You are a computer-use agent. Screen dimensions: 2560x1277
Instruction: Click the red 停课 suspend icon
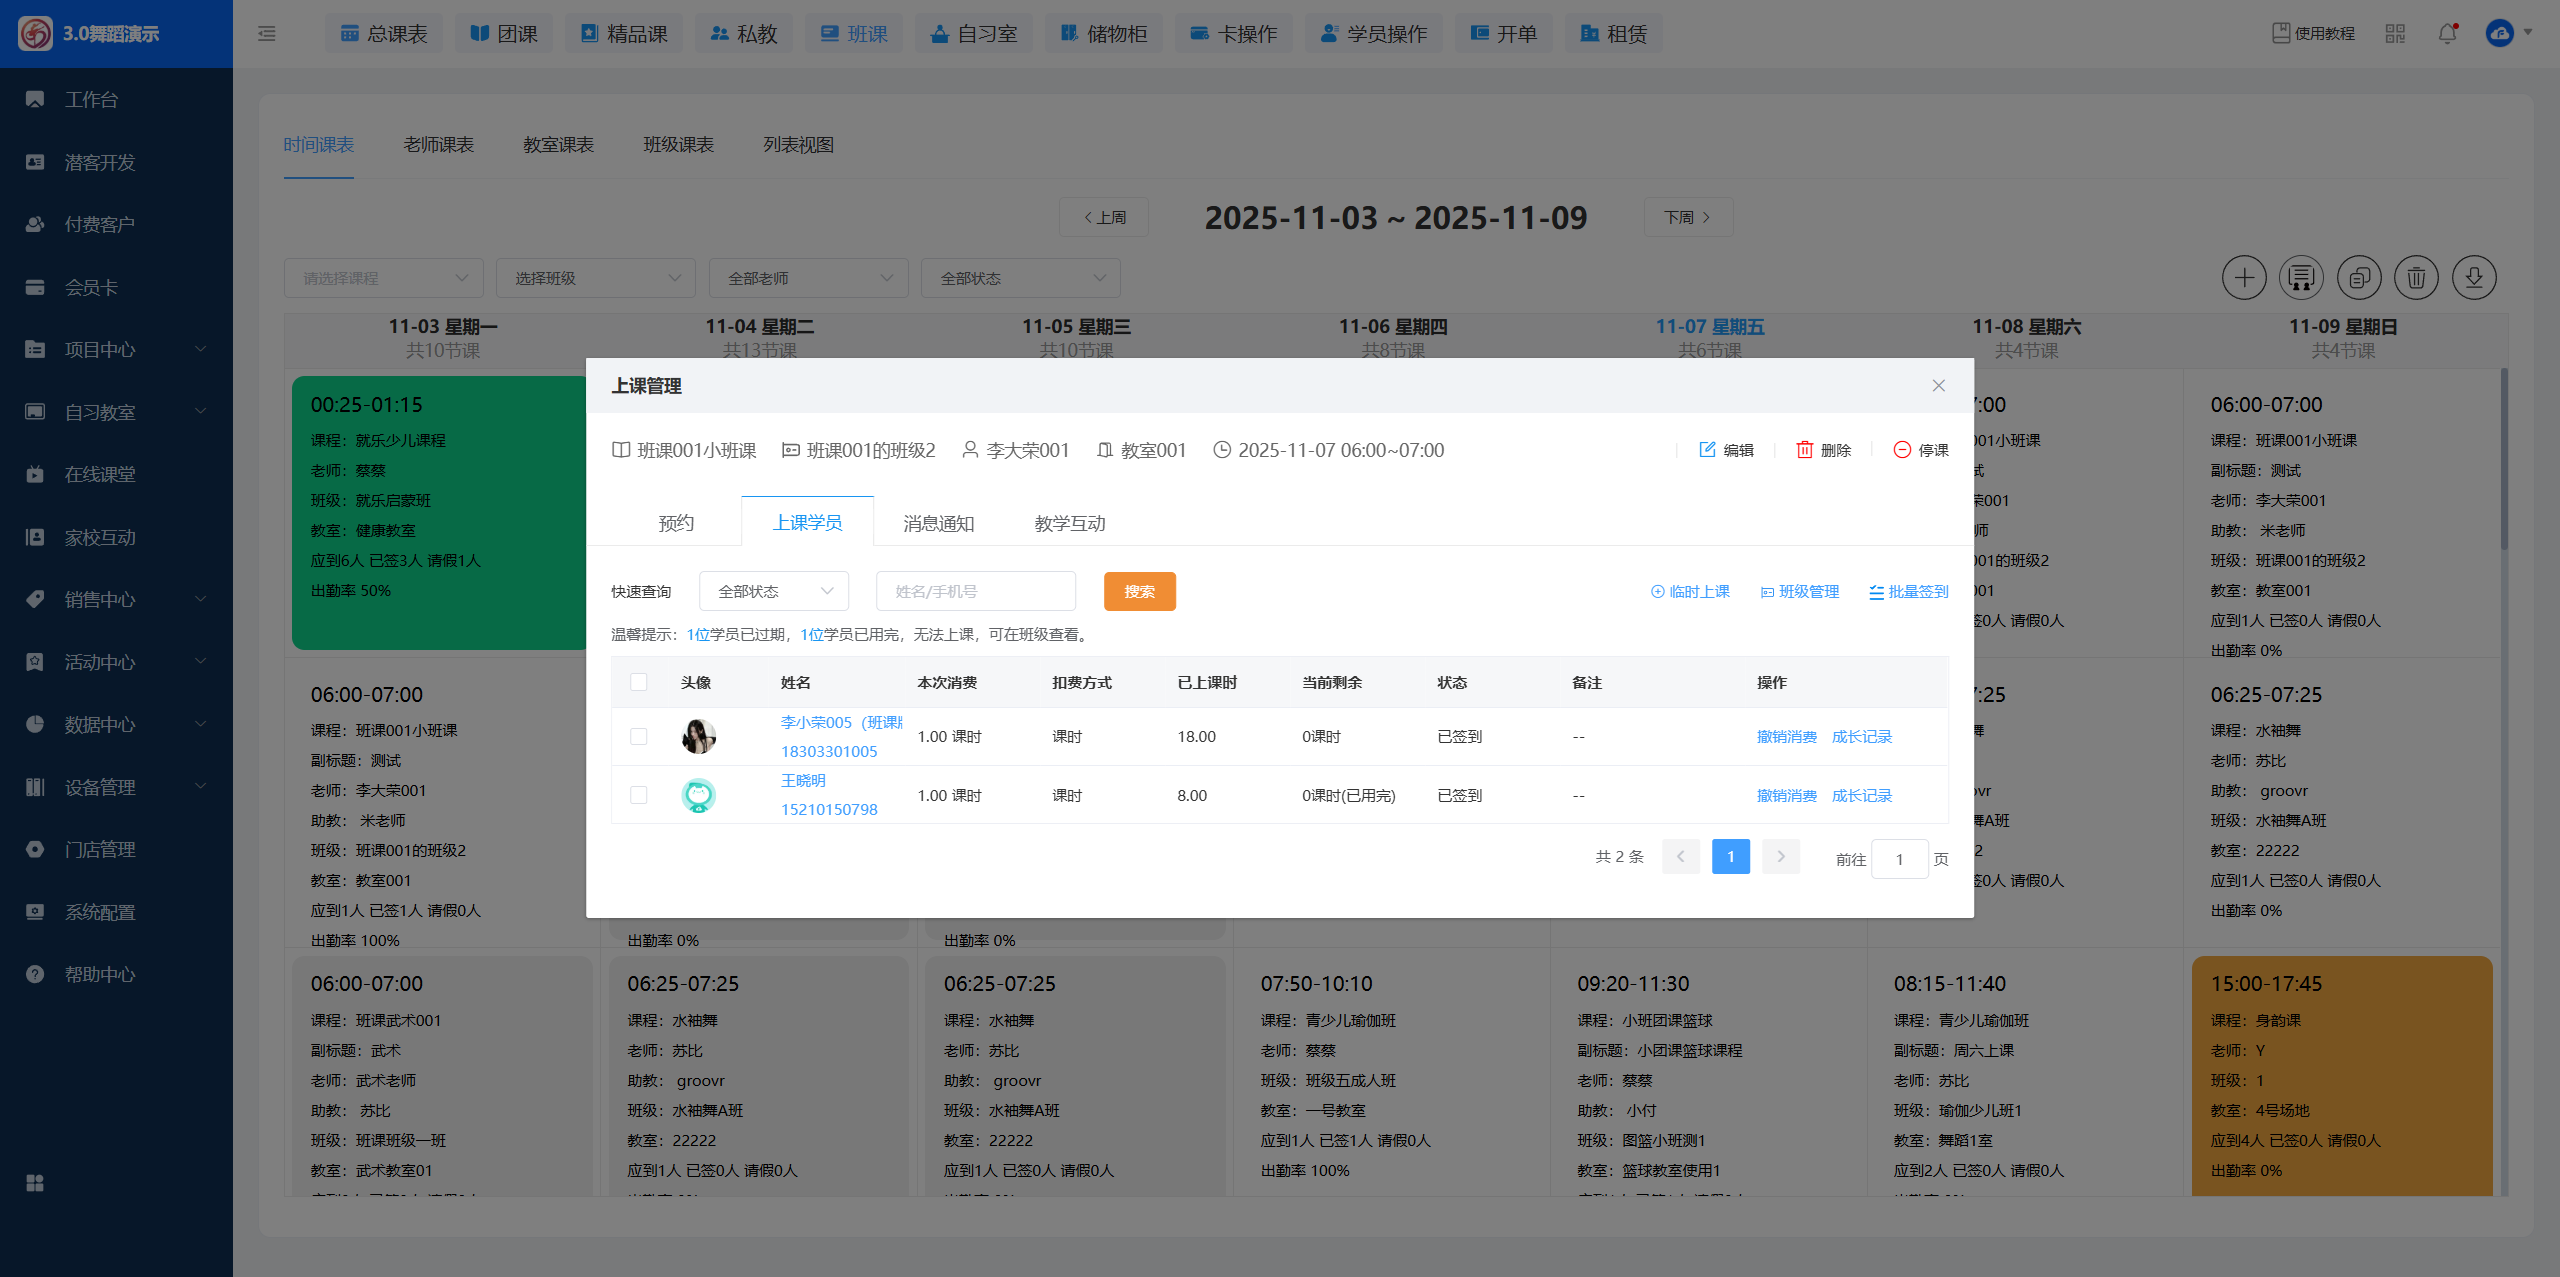1902,450
